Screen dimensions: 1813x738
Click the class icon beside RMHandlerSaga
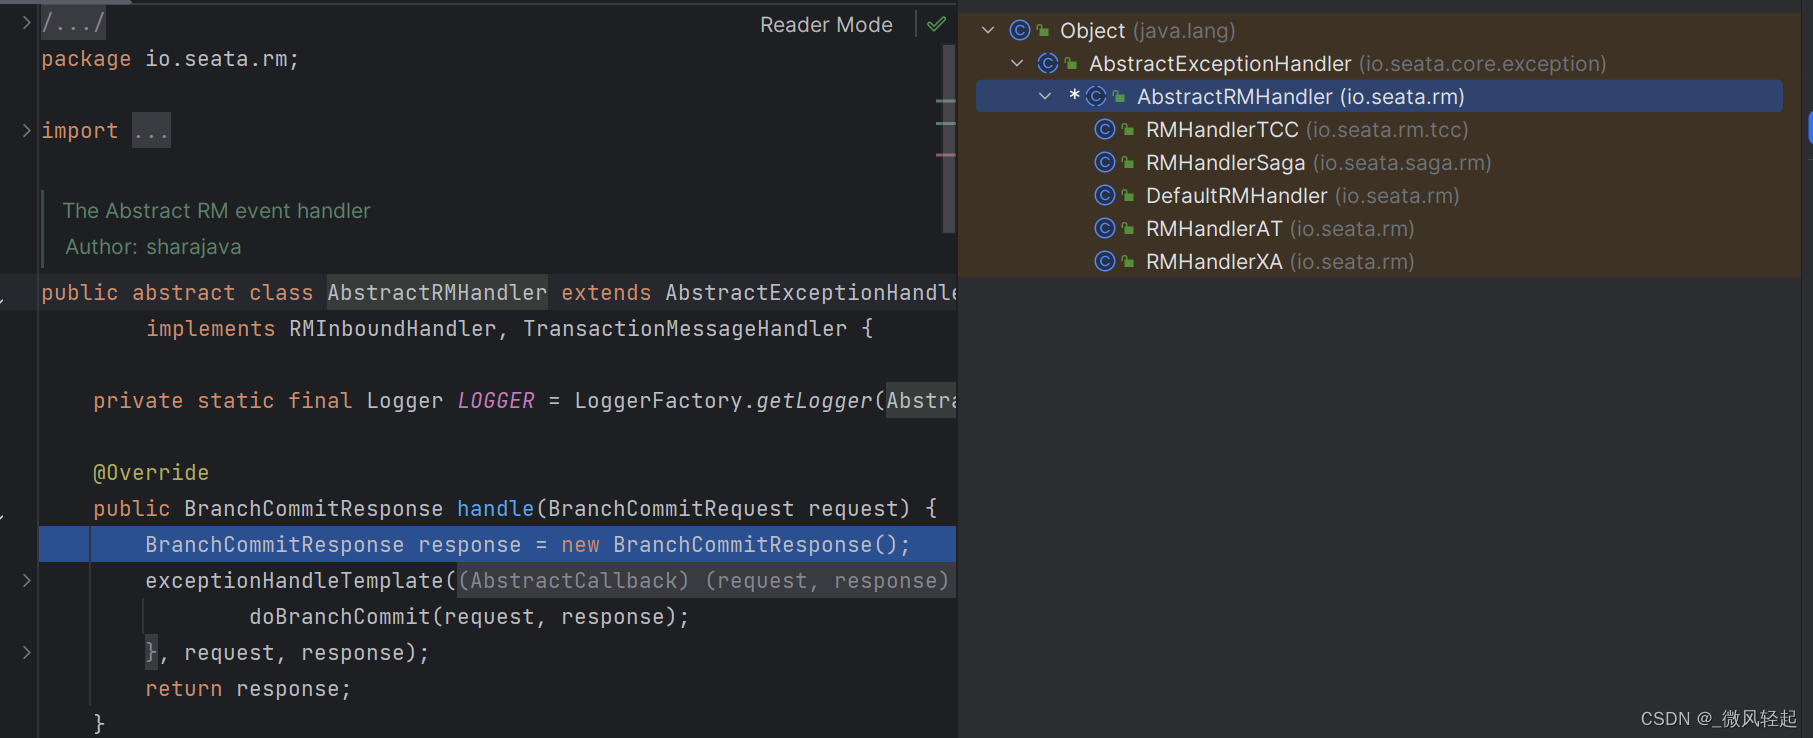pos(1105,163)
